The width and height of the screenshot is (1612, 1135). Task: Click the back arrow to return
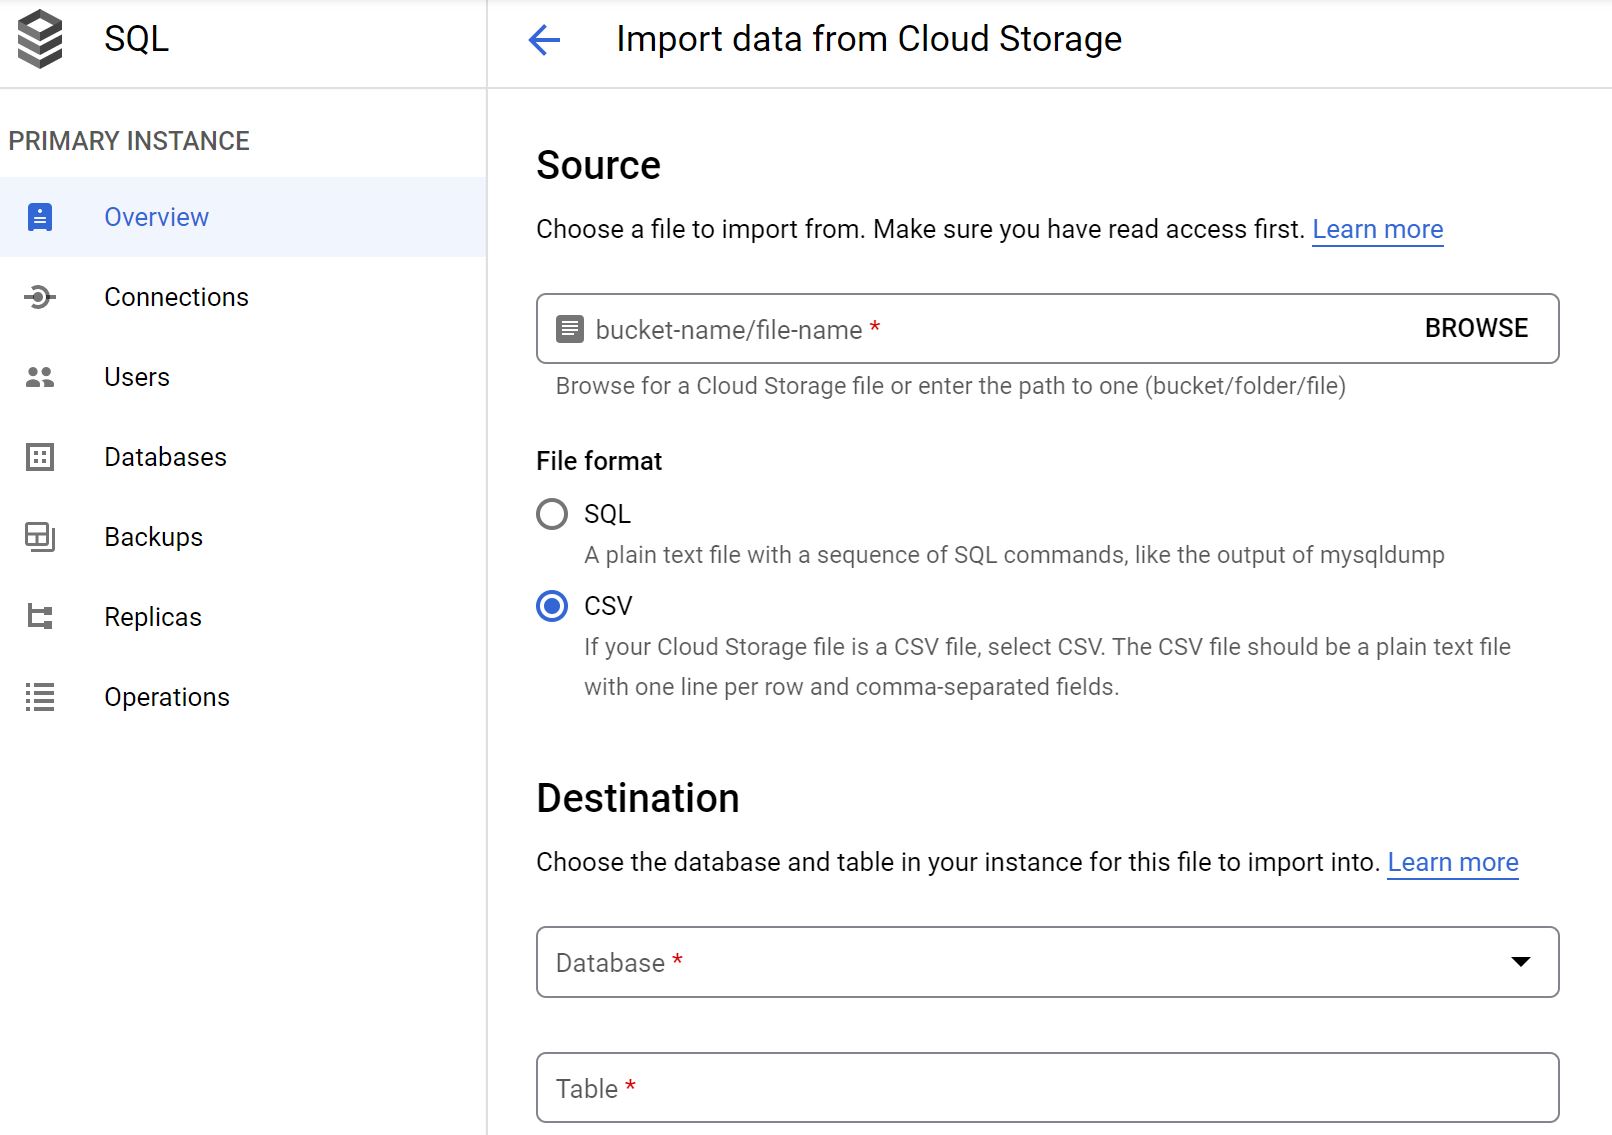click(x=542, y=40)
